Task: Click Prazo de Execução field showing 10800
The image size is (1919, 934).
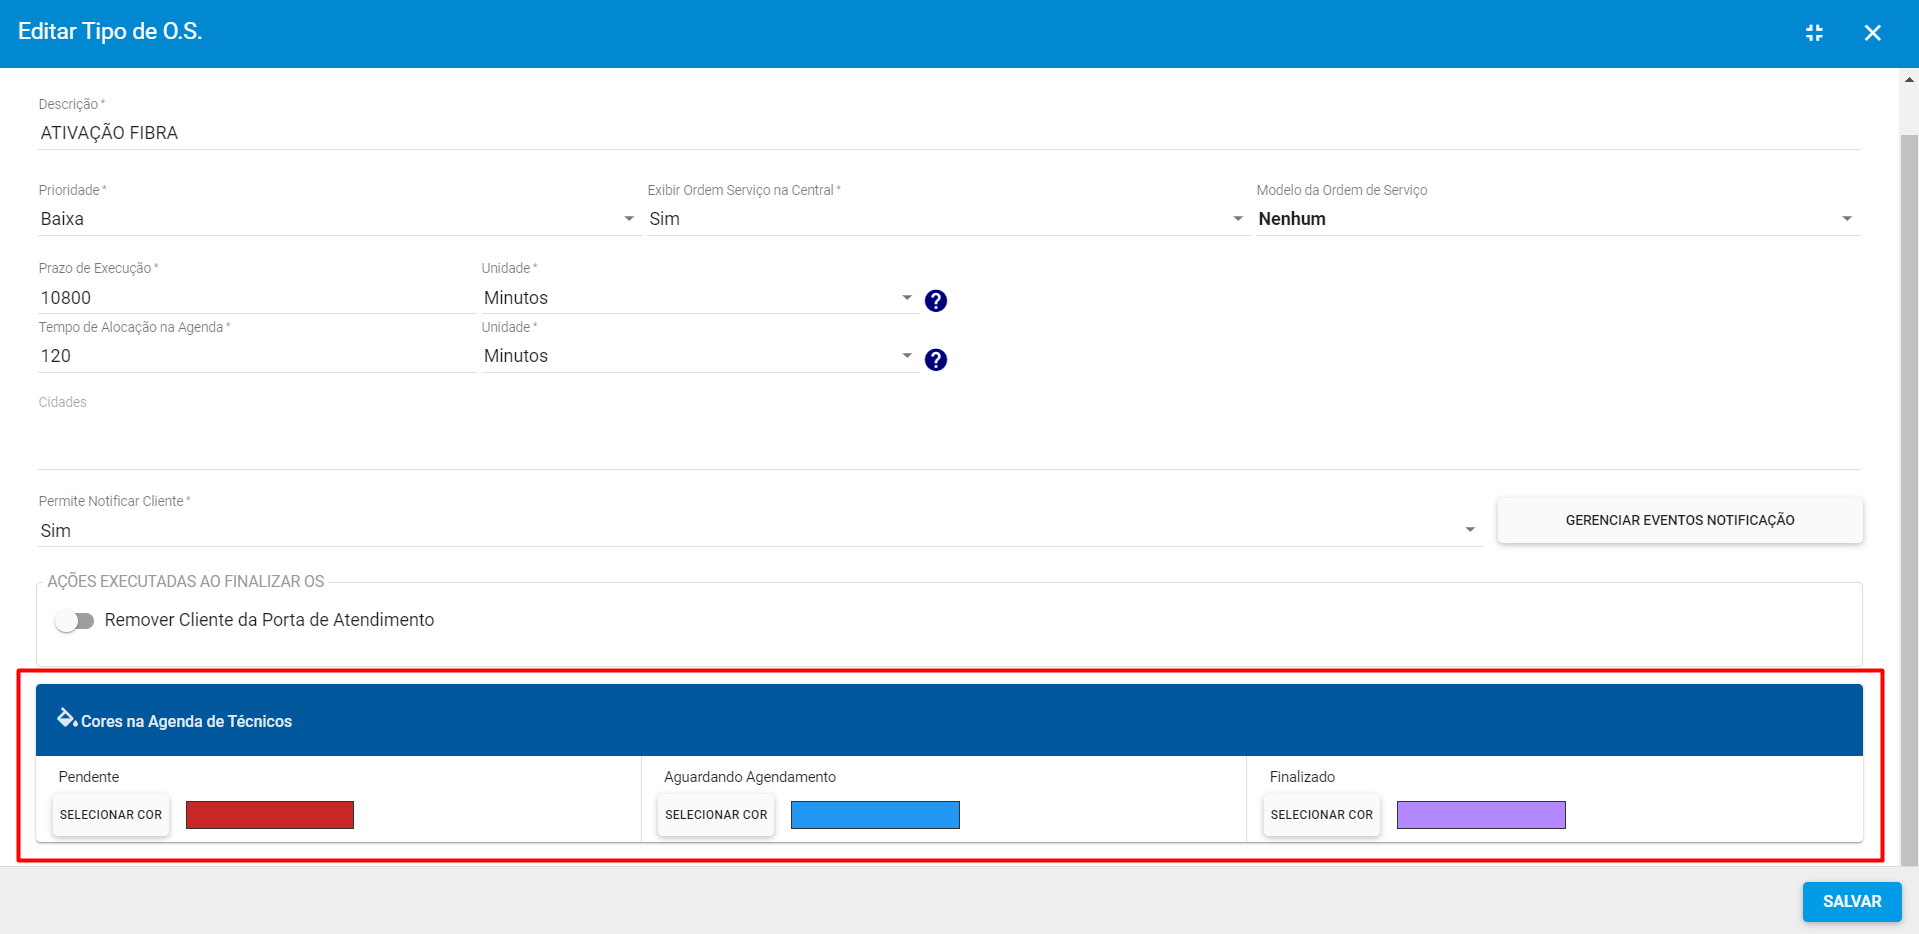Action: tap(256, 298)
